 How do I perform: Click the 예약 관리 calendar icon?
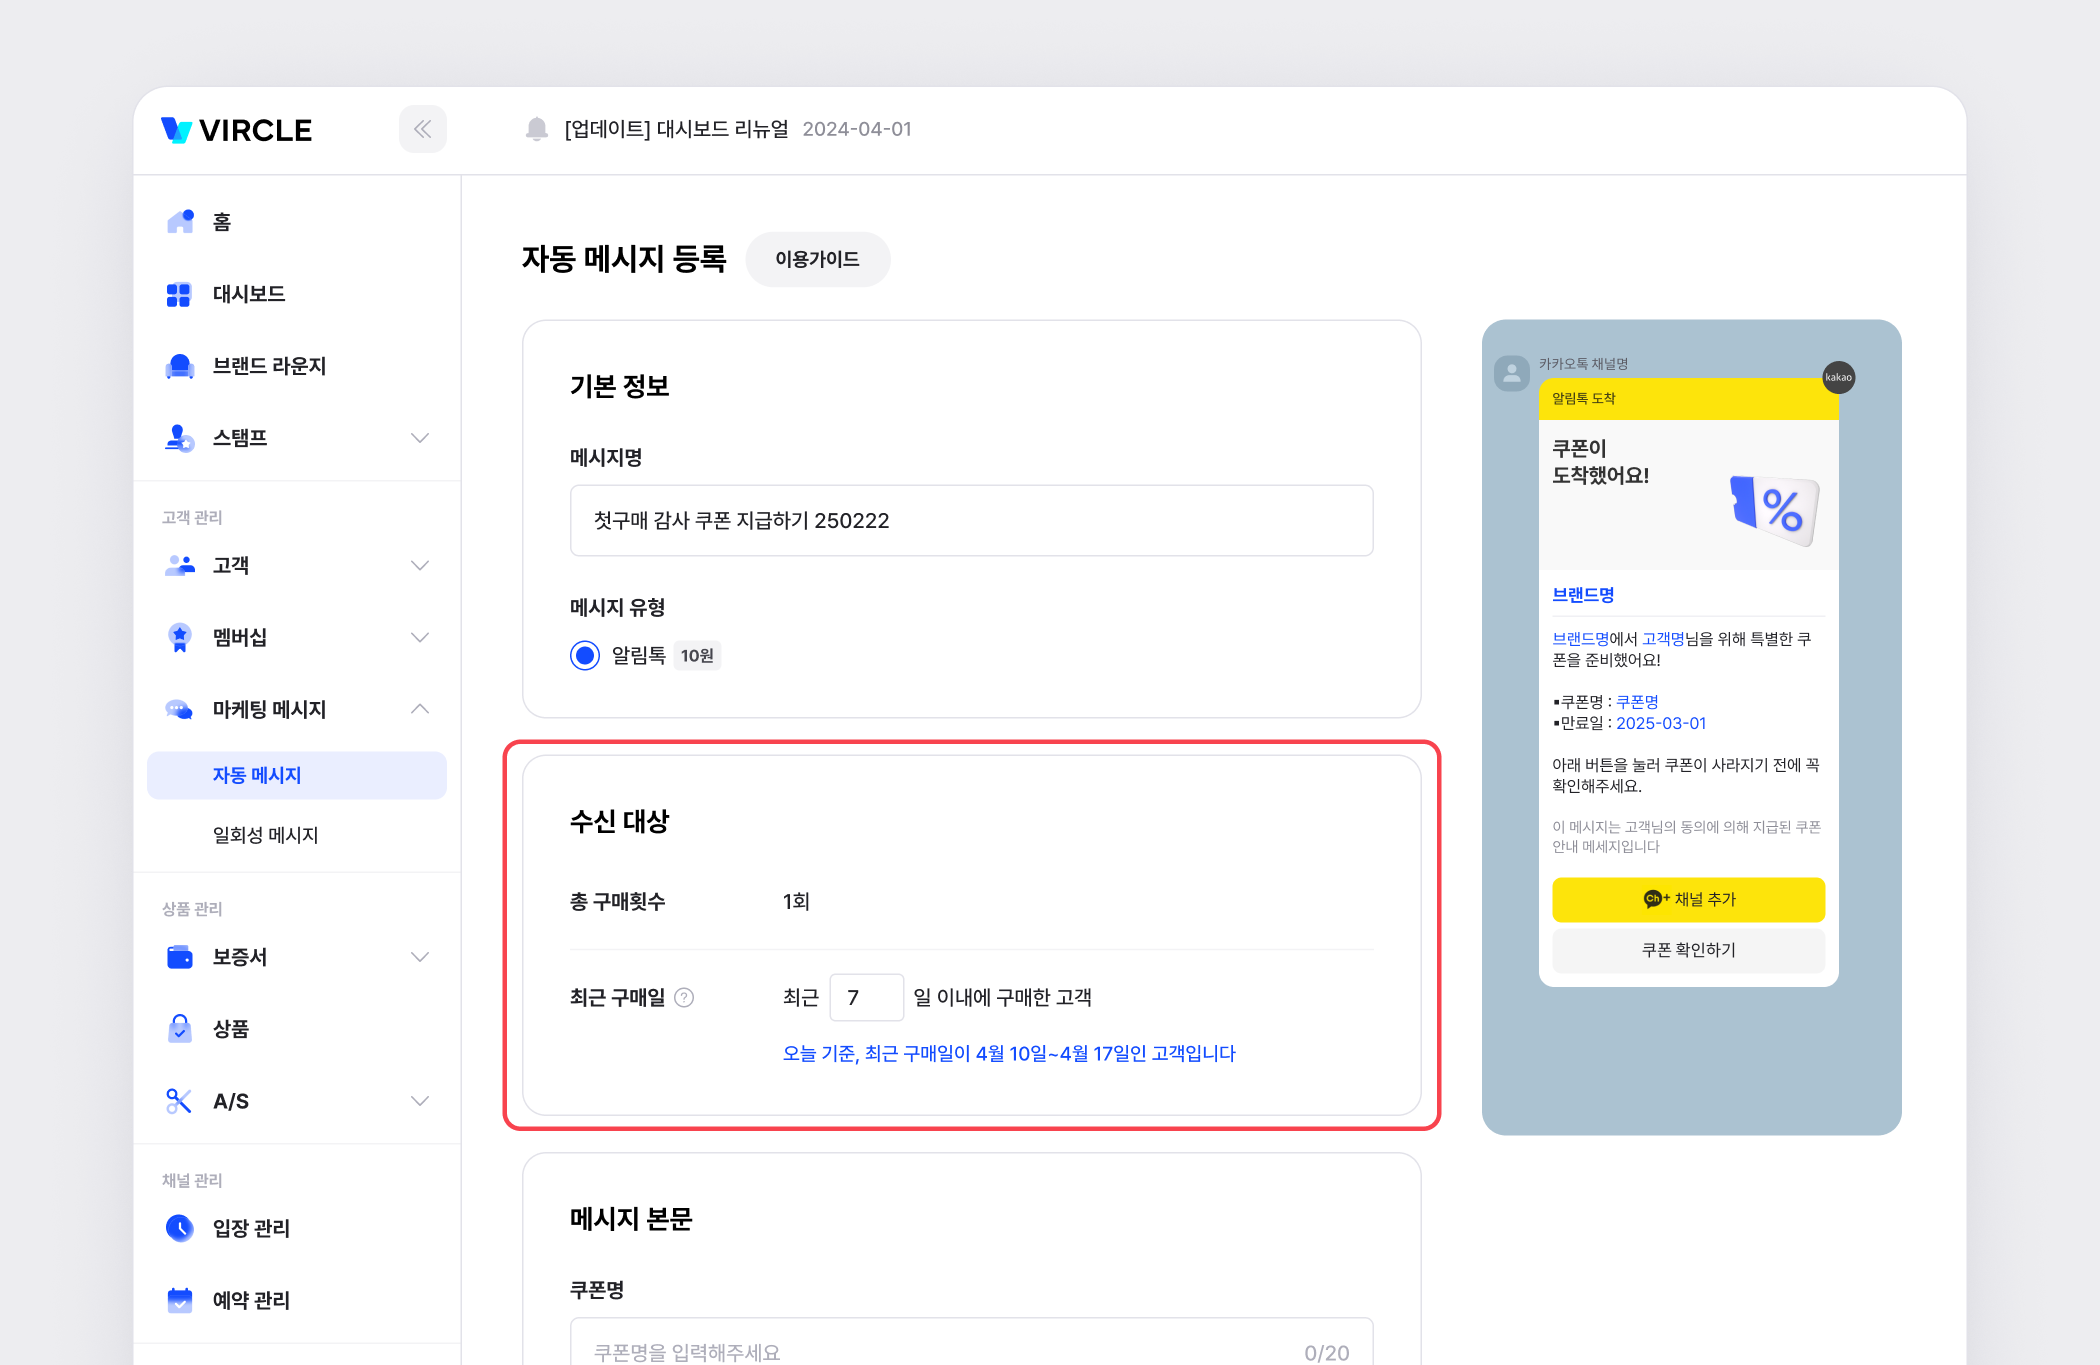(x=180, y=1299)
